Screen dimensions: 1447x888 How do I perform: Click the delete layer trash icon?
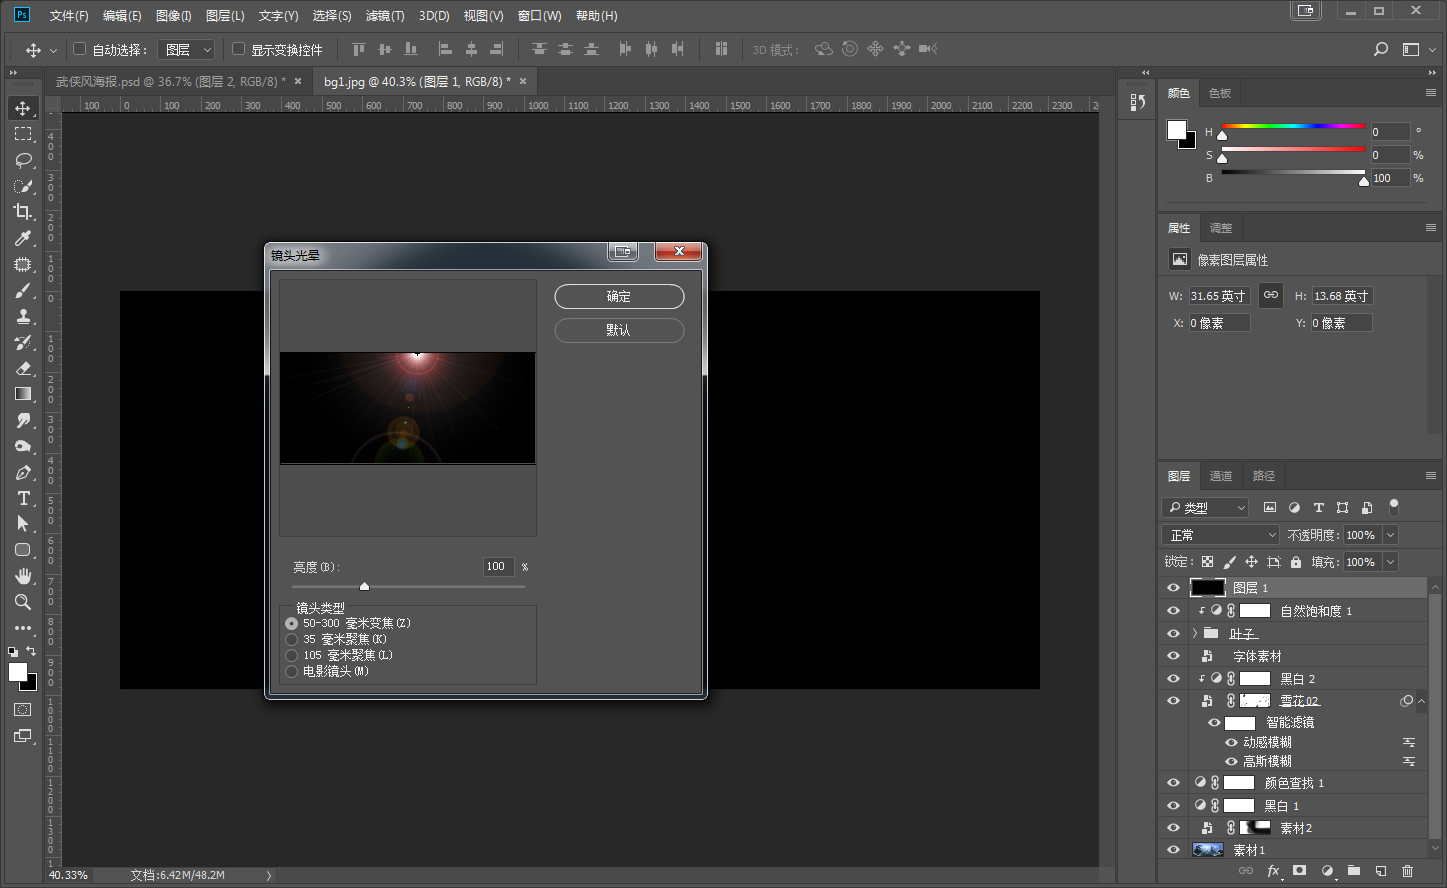pos(1407,871)
